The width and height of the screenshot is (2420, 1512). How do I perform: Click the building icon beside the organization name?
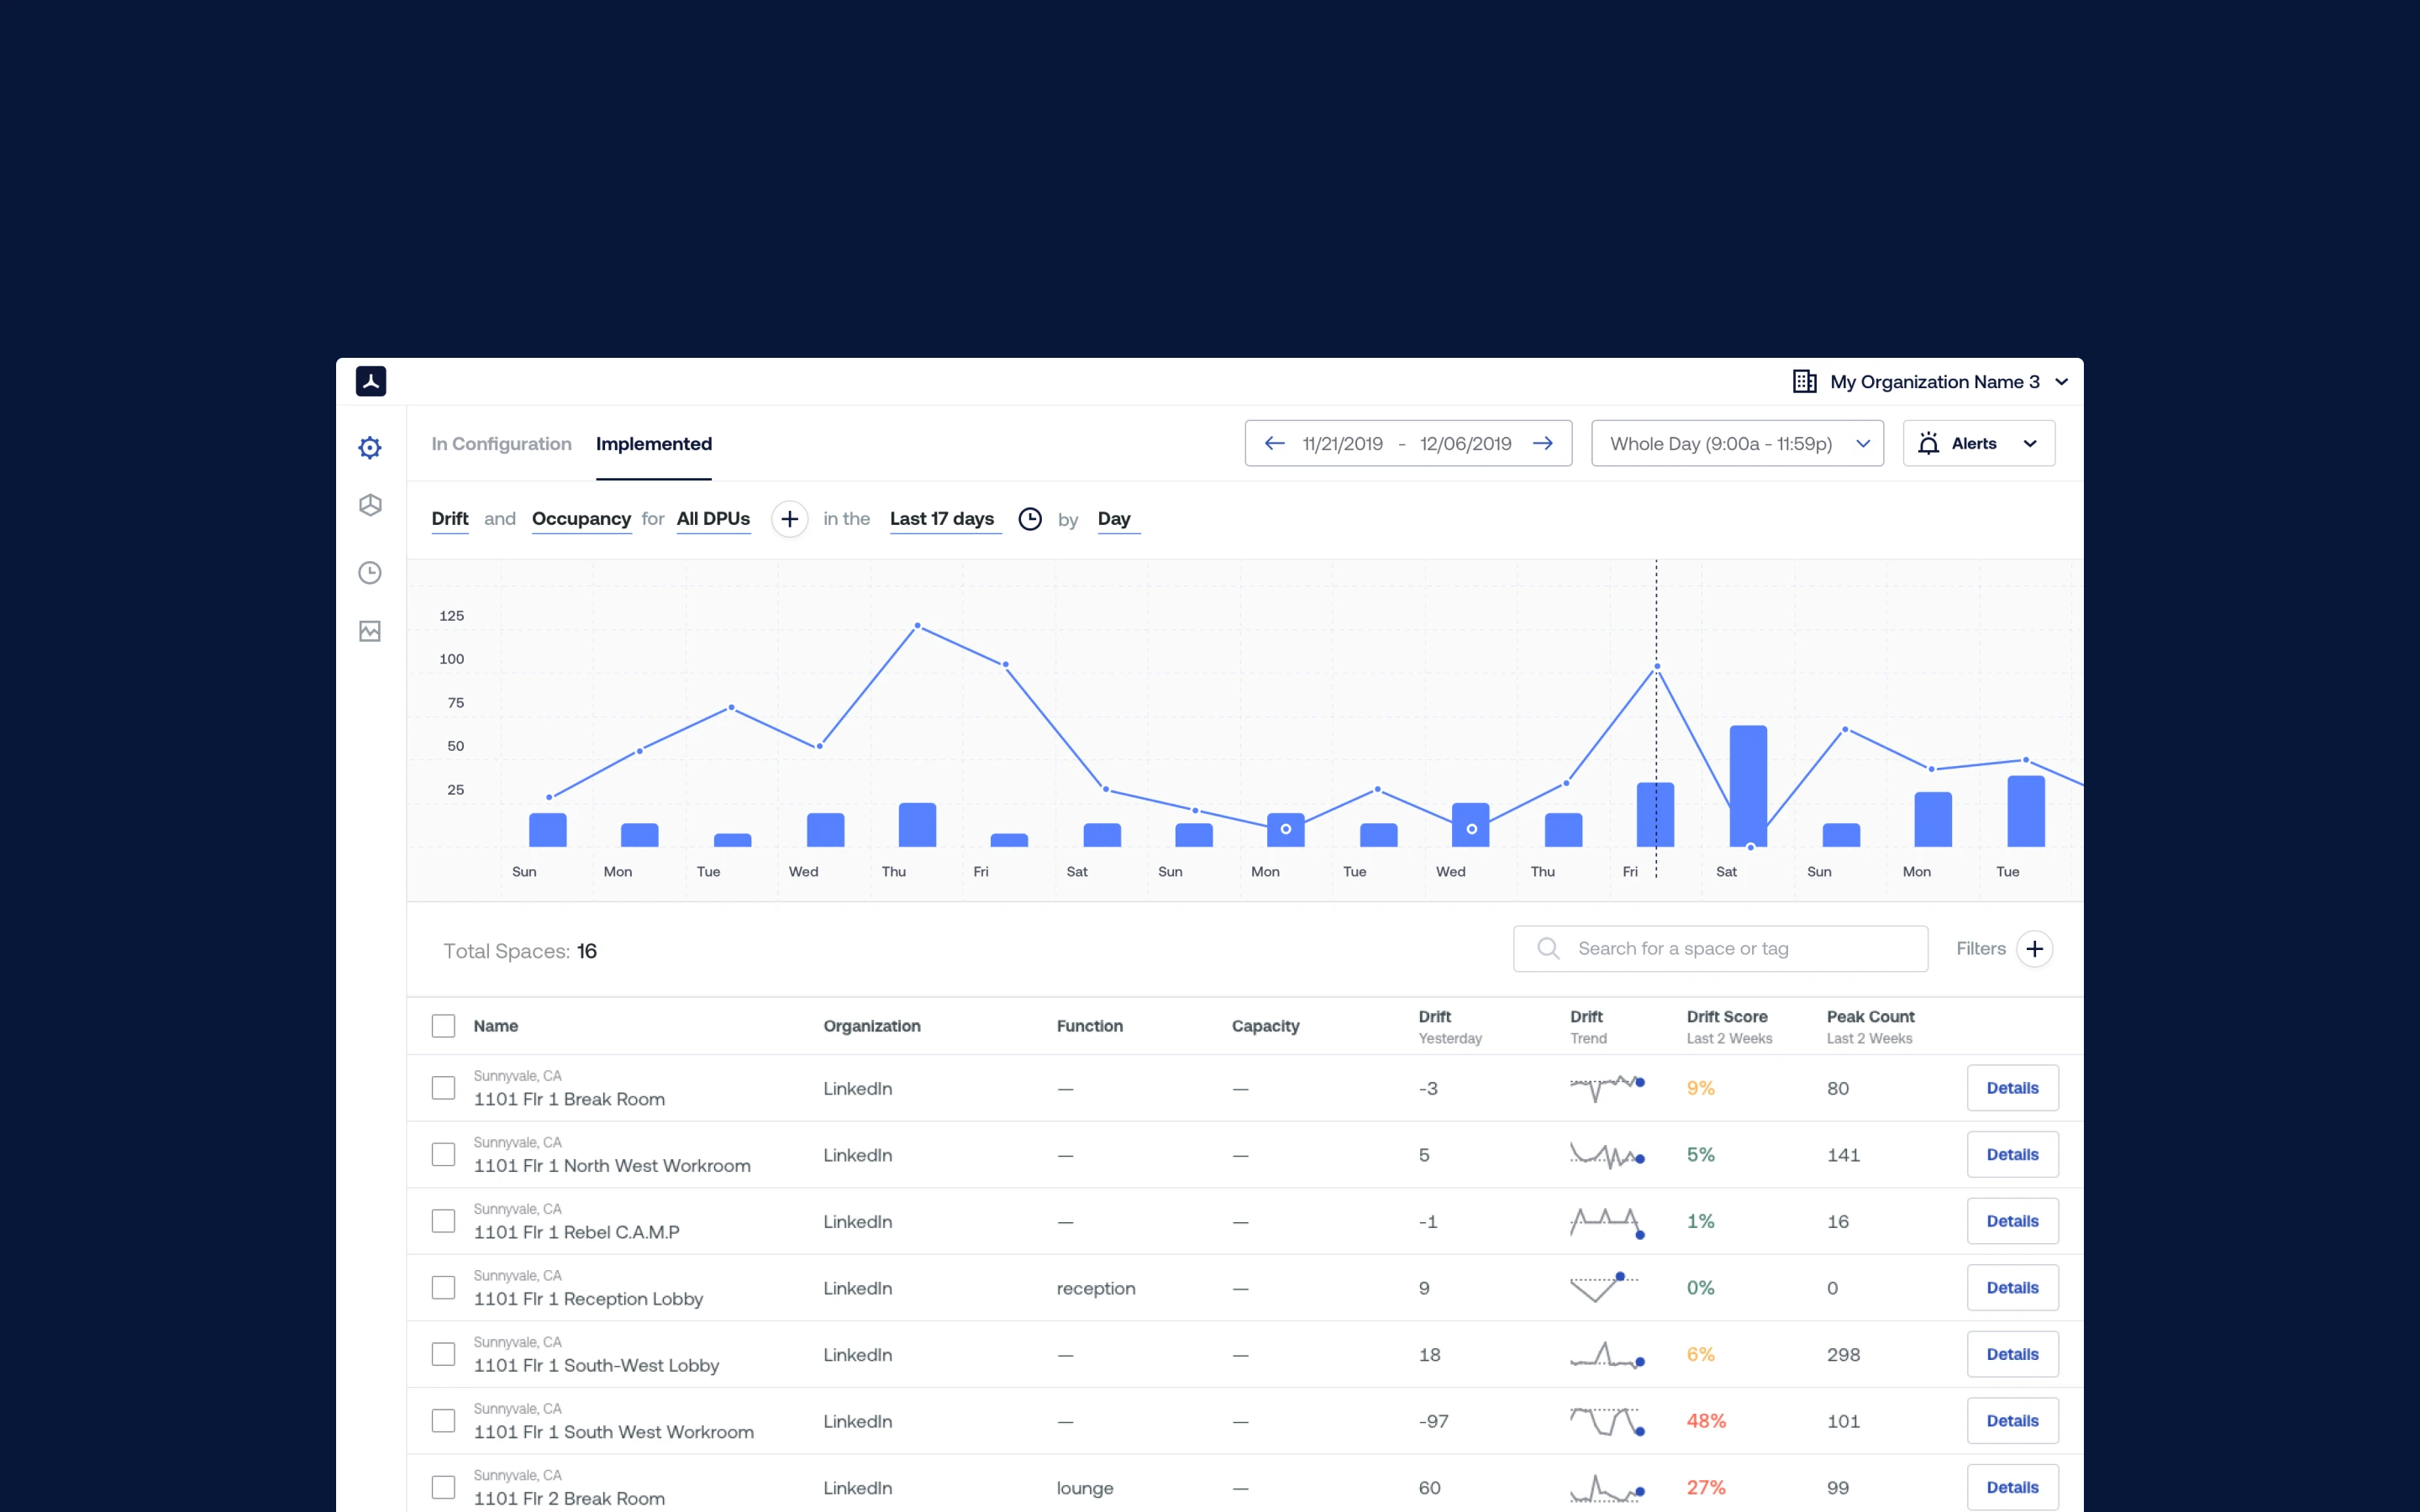[1803, 381]
